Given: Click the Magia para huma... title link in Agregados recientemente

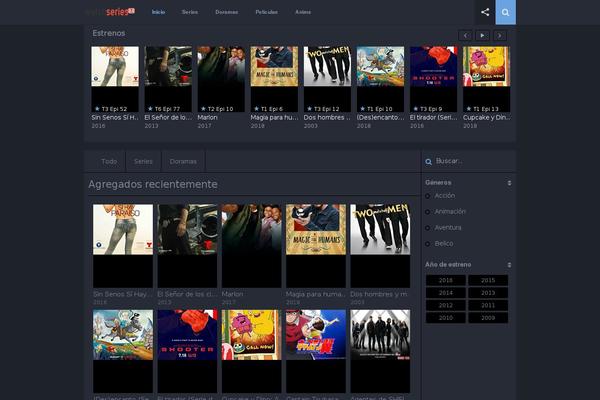Looking at the screenshot, I should pos(316,294).
